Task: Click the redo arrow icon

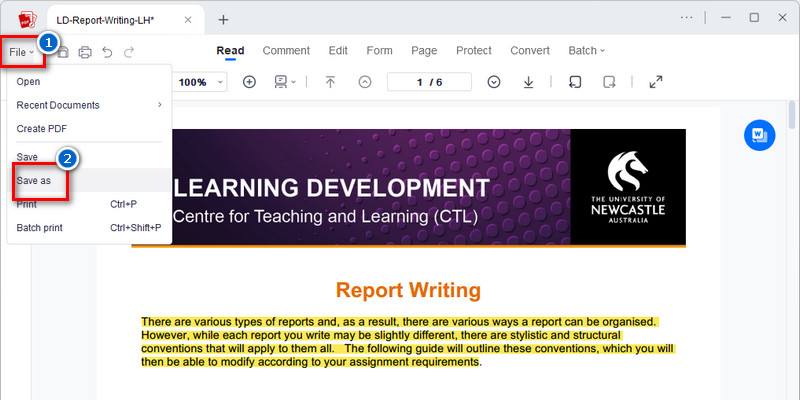Action: (x=129, y=52)
